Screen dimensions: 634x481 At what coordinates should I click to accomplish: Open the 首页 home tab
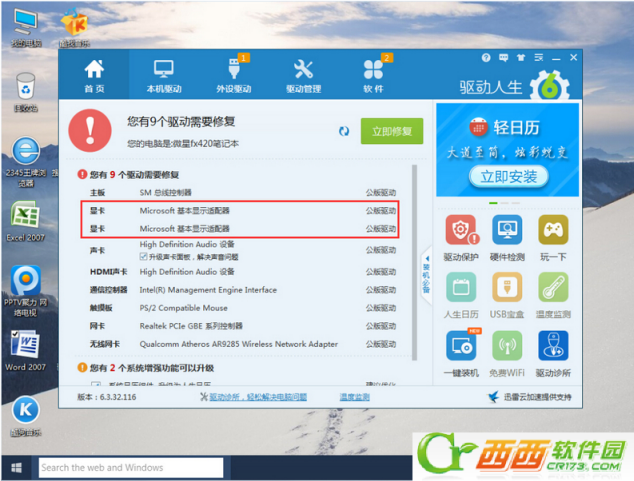tap(94, 76)
